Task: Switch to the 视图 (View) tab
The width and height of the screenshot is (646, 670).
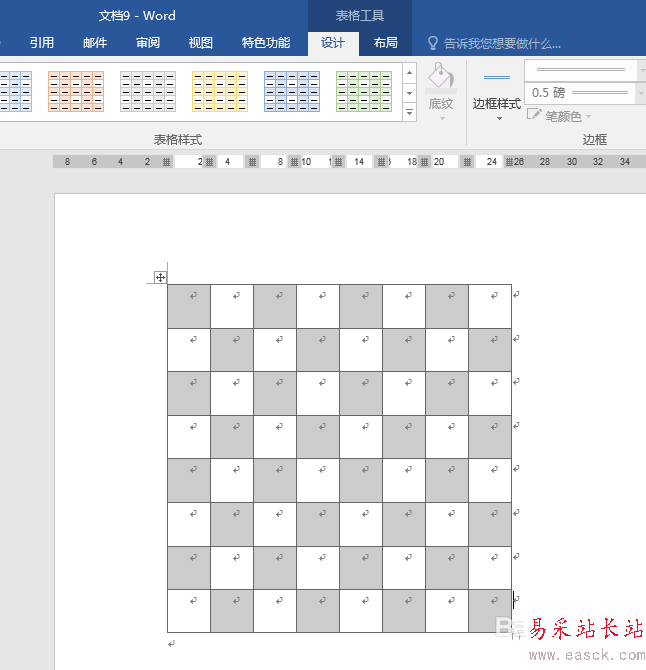Action: point(201,43)
